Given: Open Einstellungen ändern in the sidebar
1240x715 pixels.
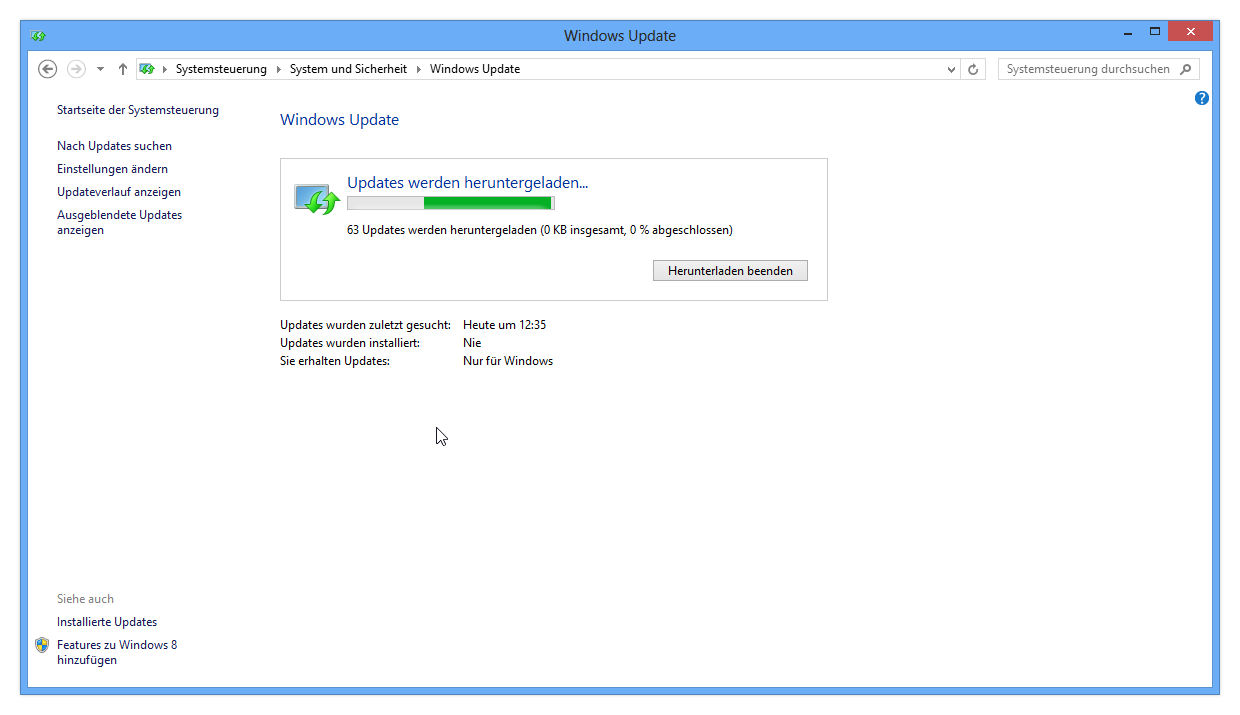Looking at the screenshot, I should pos(112,169).
